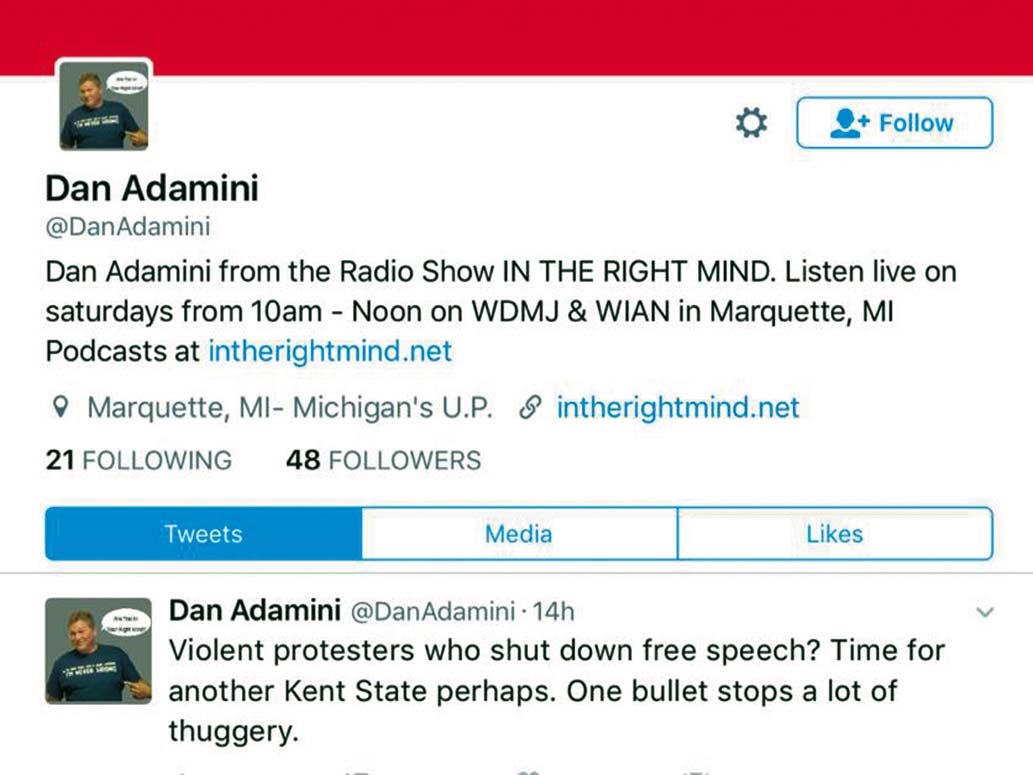Viewport: 1033px width, 775px height.
Task: Open the settings gear icon menu
Action: pos(751,123)
